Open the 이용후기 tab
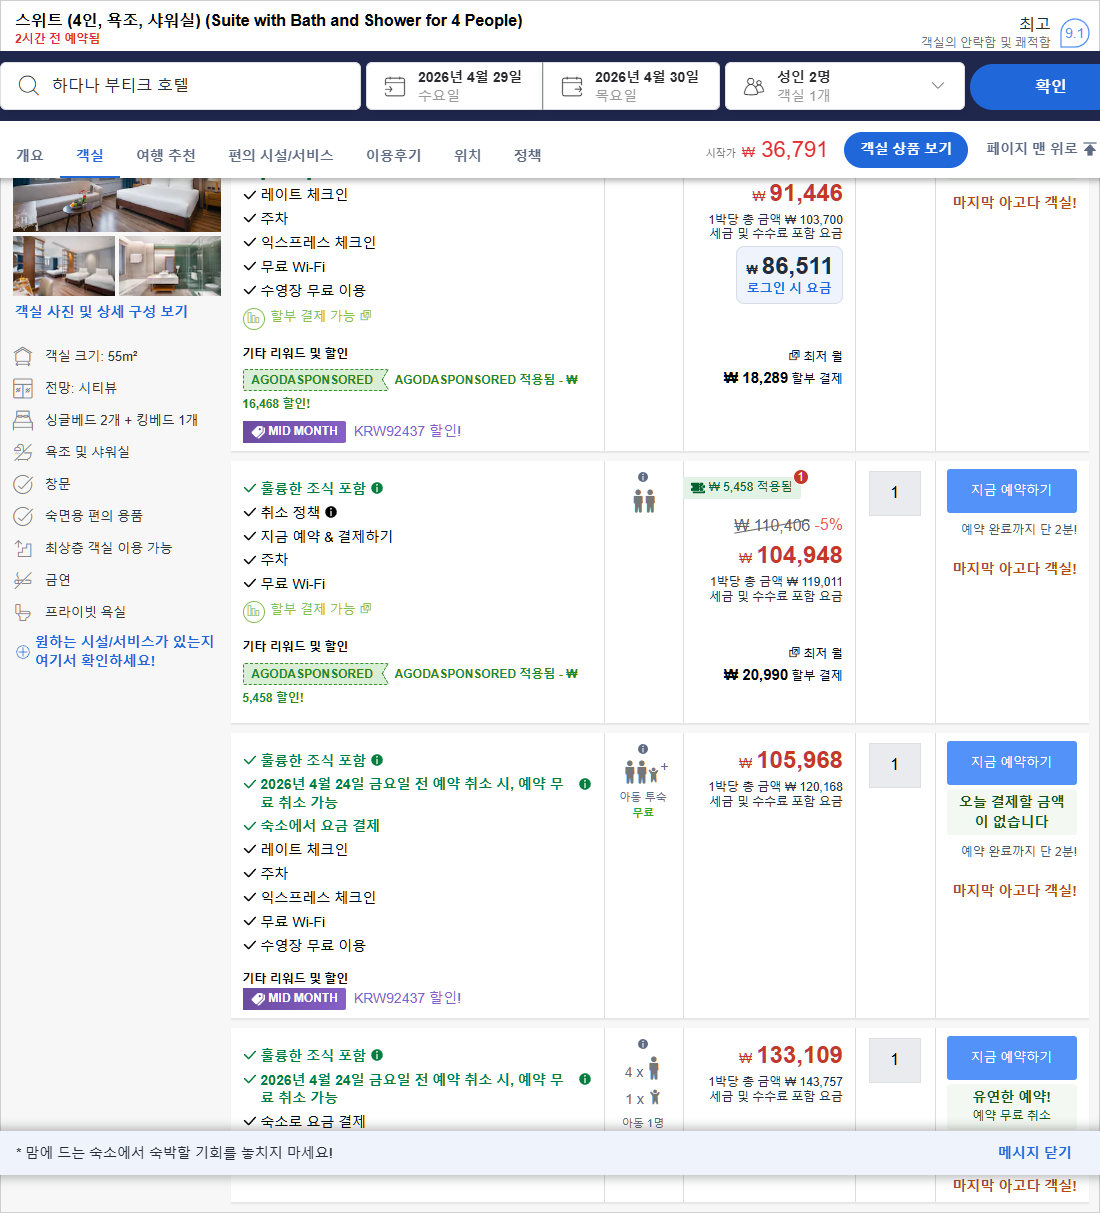This screenshot has width=1100, height=1213. tap(394, 156)
